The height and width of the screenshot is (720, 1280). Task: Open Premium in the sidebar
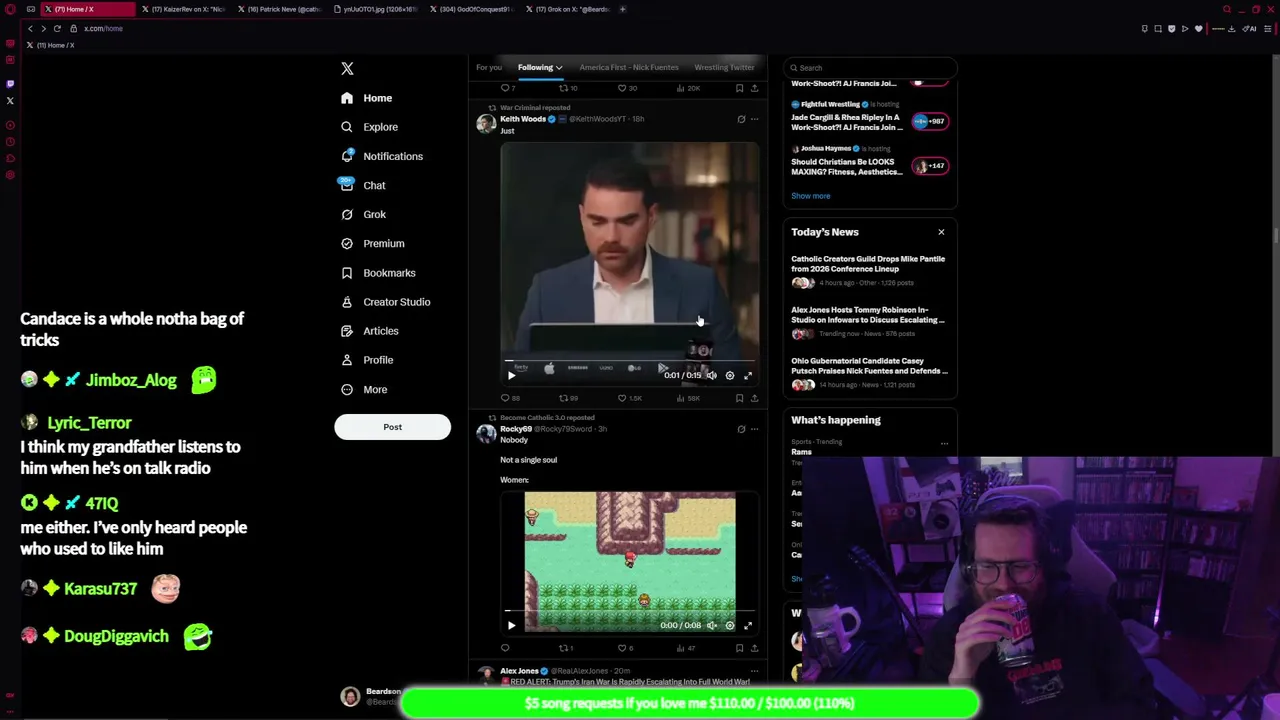click(372, 243)
